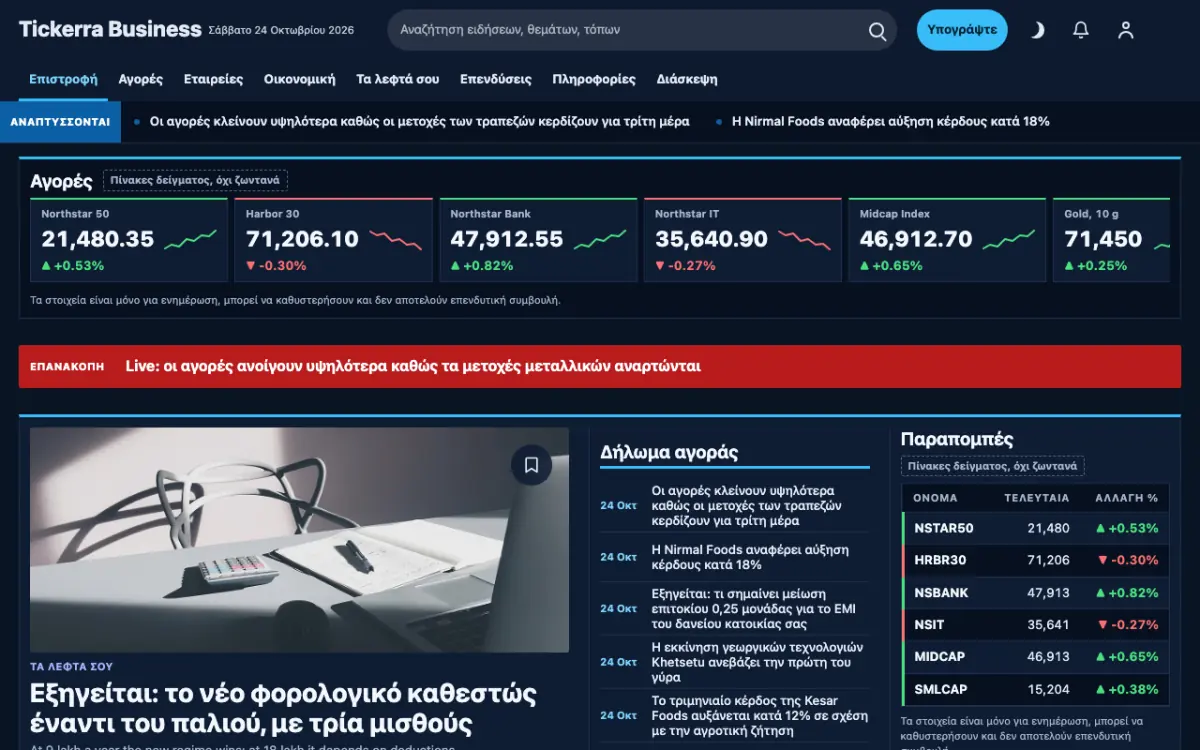The width and height of the screenshot is (1200, 750).
Task: Open market story about bank stocks third day
Action: click(747, 506)
